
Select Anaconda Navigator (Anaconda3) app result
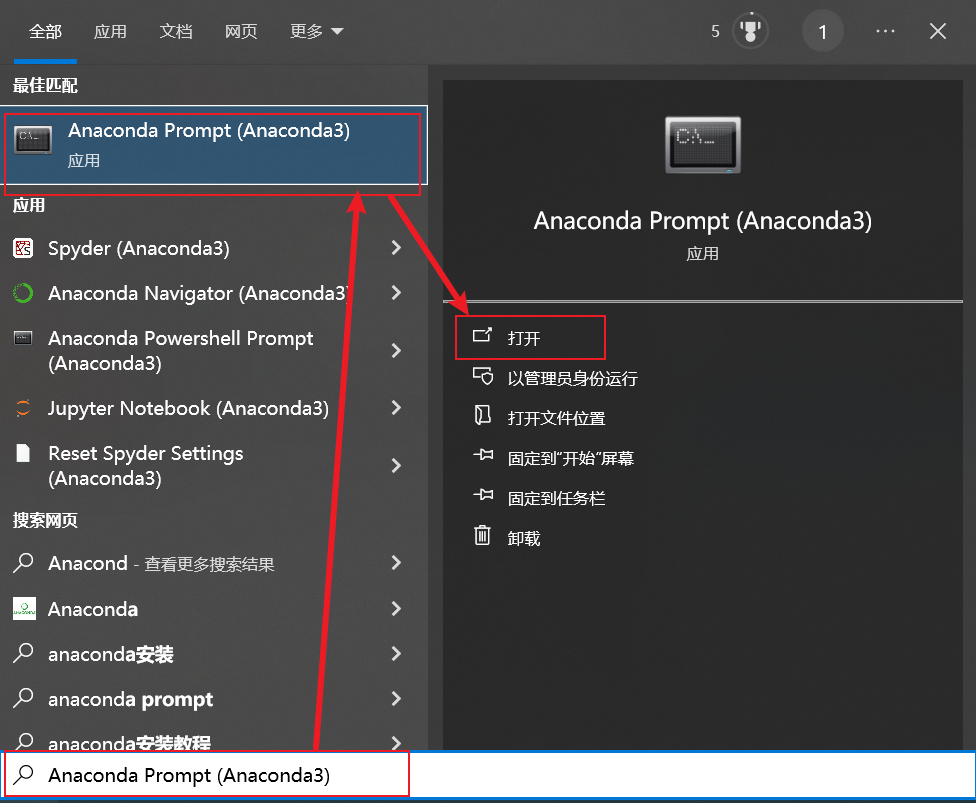pyautogui.click(x=214, y=293)
